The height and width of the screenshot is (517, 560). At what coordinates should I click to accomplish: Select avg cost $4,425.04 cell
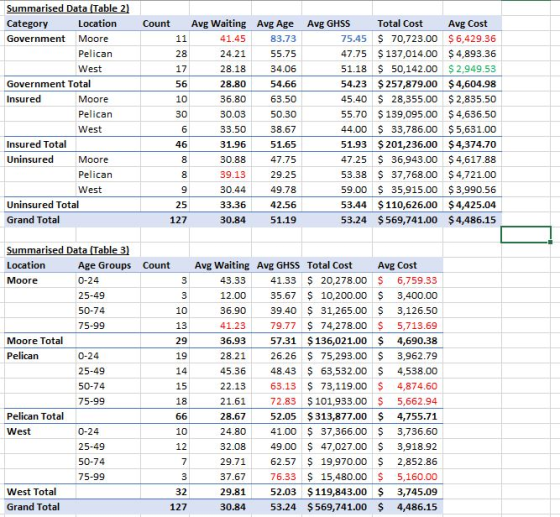pos(472,205)
